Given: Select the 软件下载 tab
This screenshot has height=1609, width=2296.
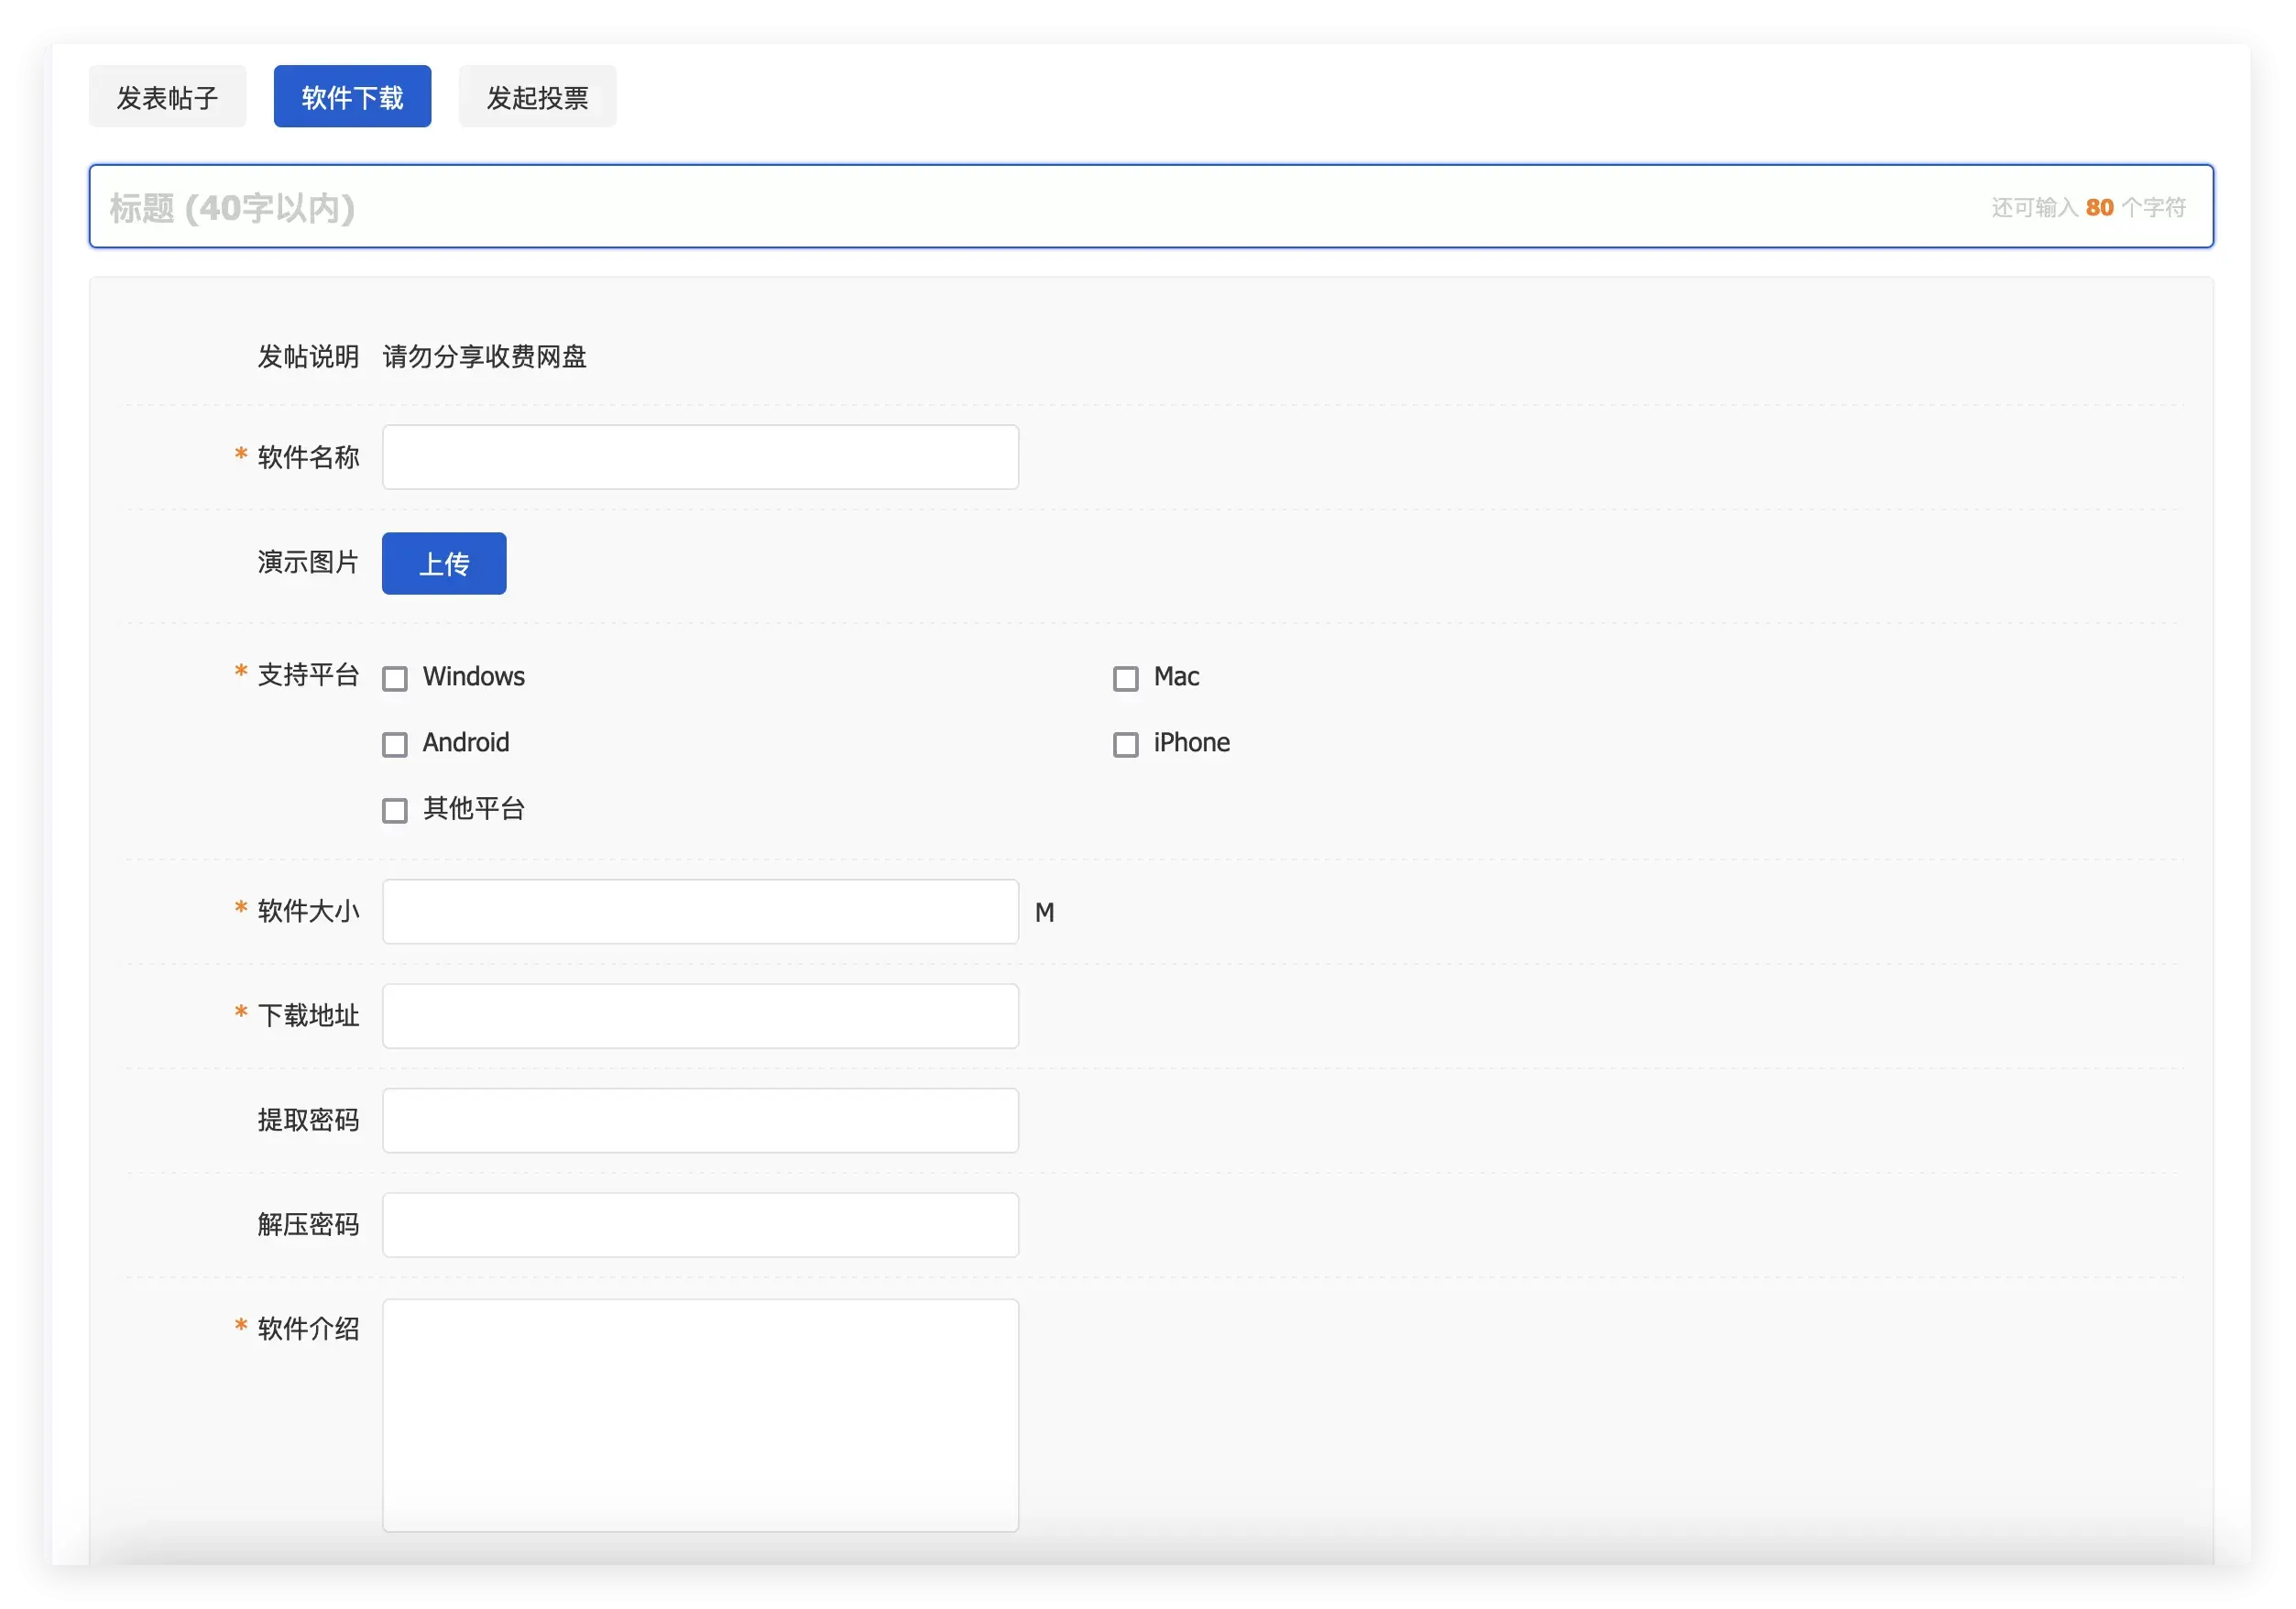Looking at the screenshot, I should tap(352, 97).
